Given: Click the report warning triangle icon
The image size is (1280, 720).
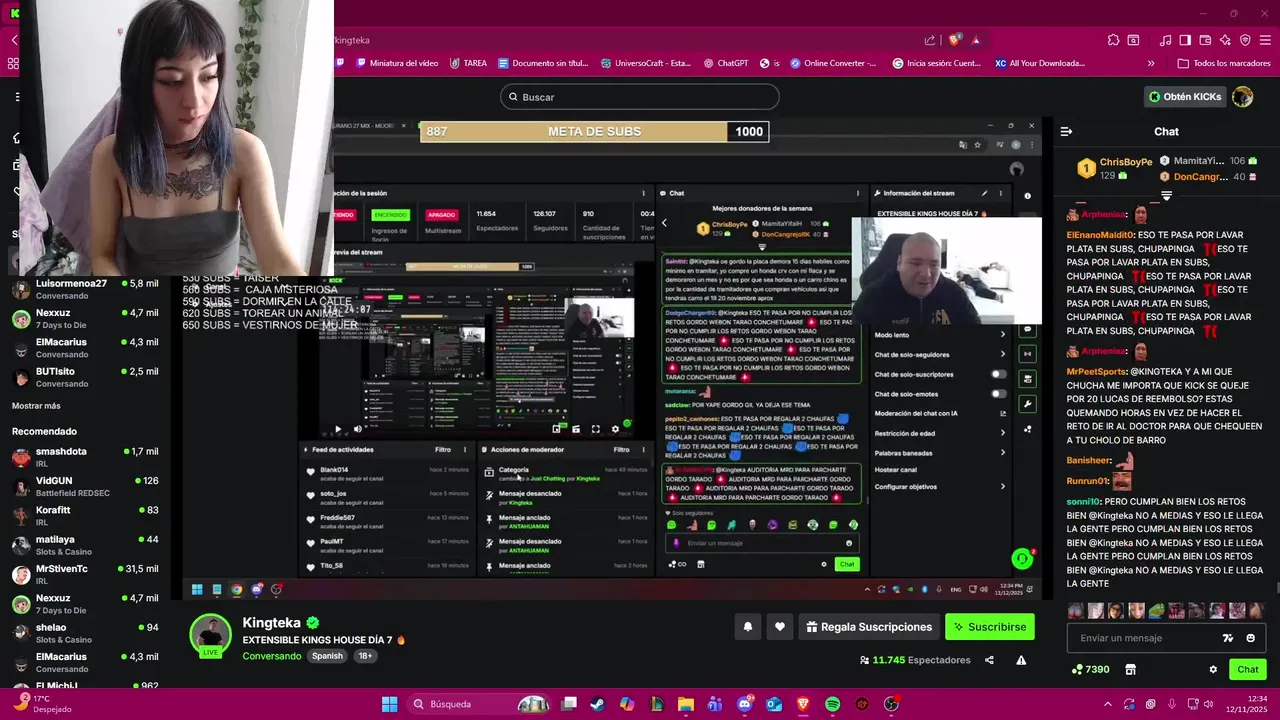Looking at the screenshot, I should [x=1021, y=660].
